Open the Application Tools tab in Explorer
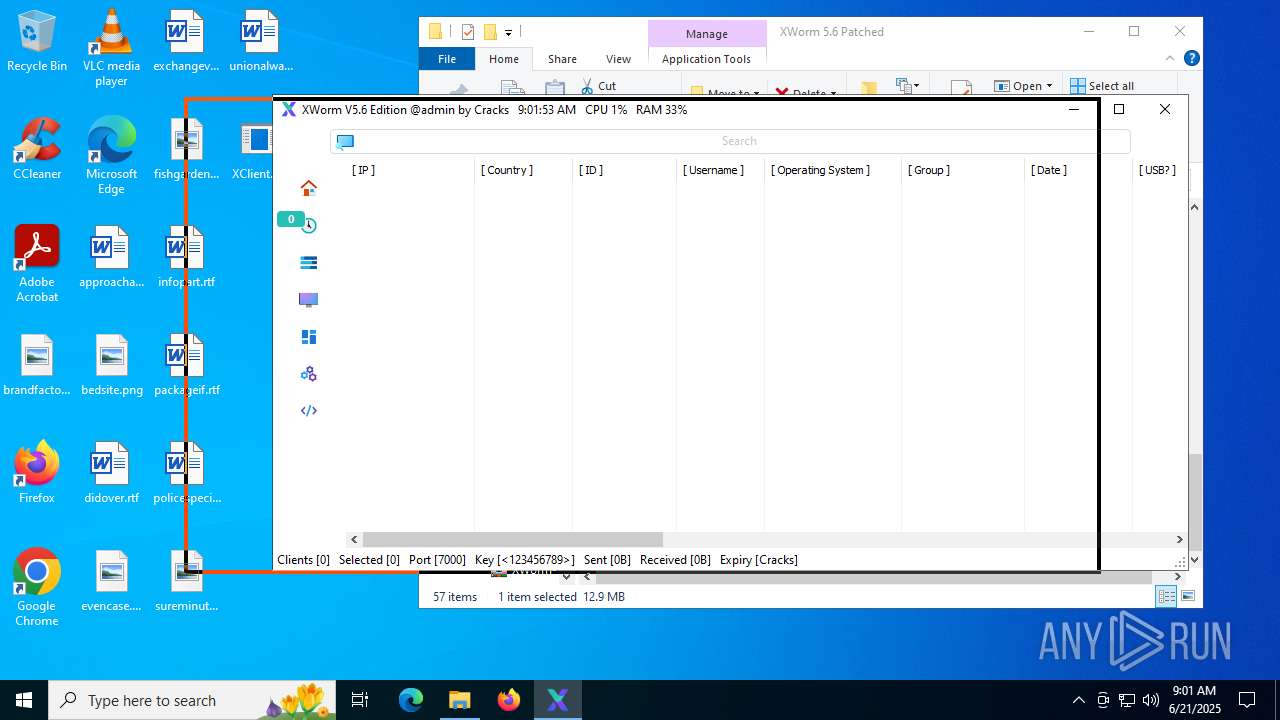1280x720 pixels. [706, 59]
